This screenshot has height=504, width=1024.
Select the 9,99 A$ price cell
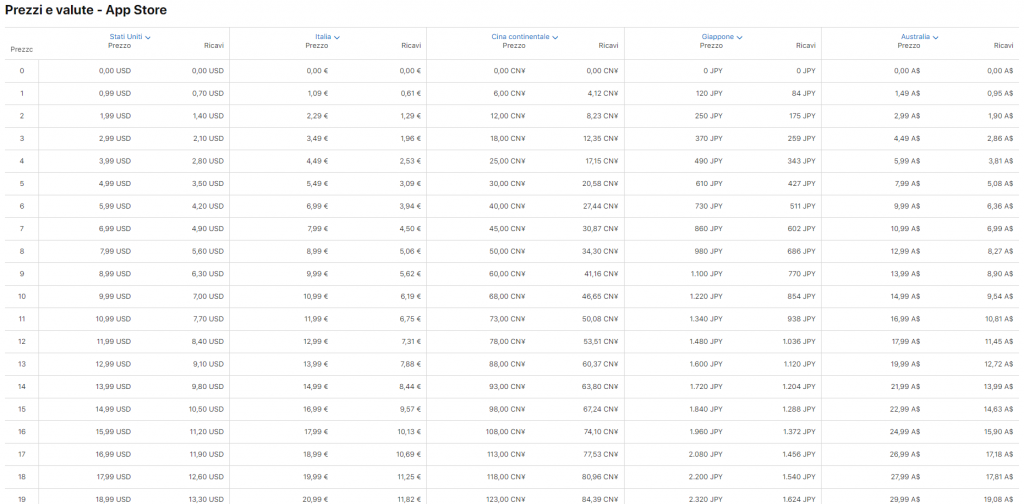pos(907,206)
